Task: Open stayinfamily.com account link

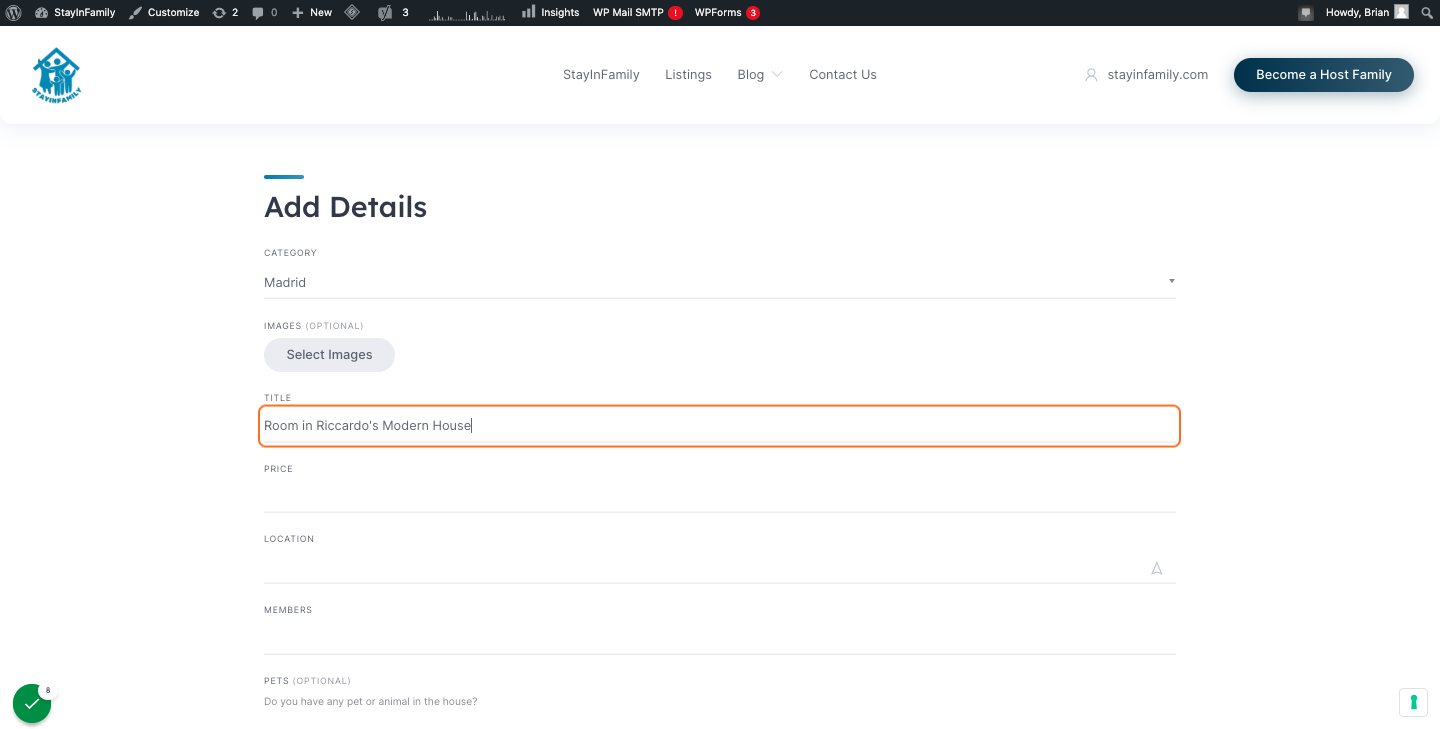Action: tap(1157, 75)
